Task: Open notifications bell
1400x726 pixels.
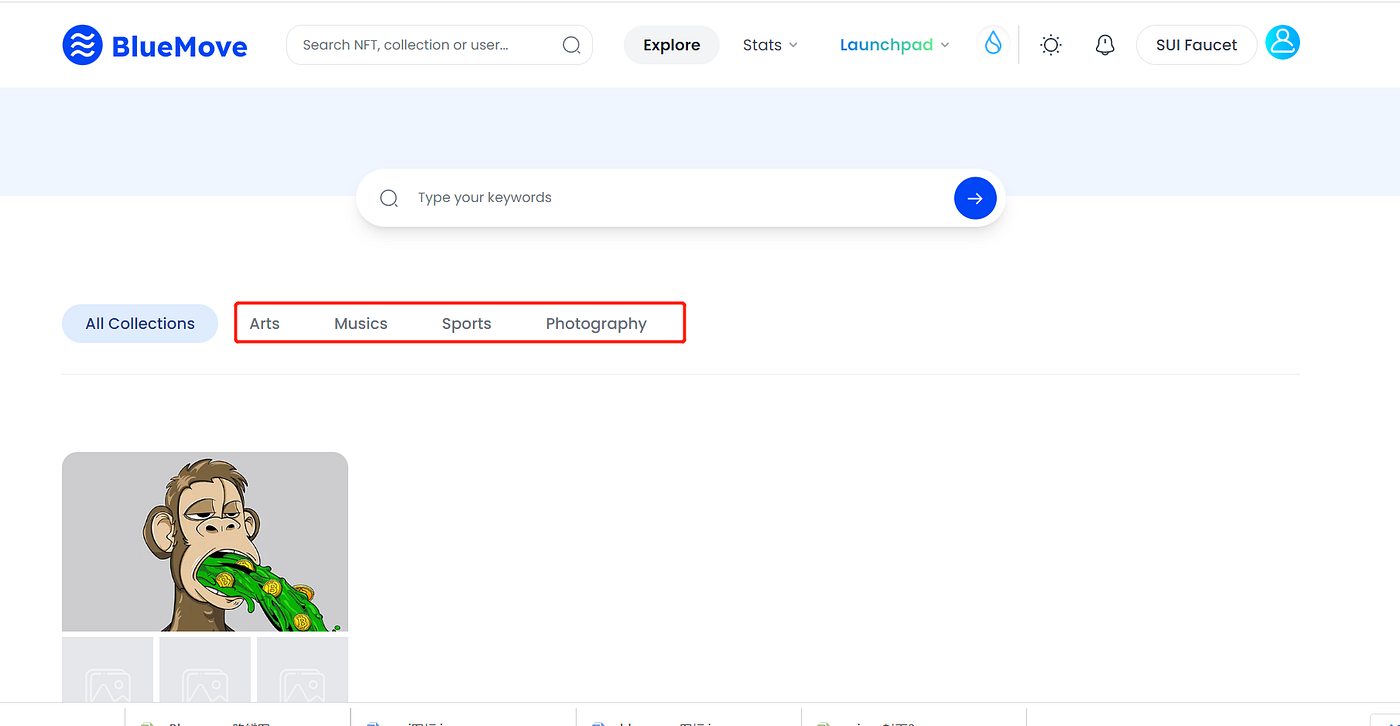Action: pyautogui.click(x=1105, y=45)
